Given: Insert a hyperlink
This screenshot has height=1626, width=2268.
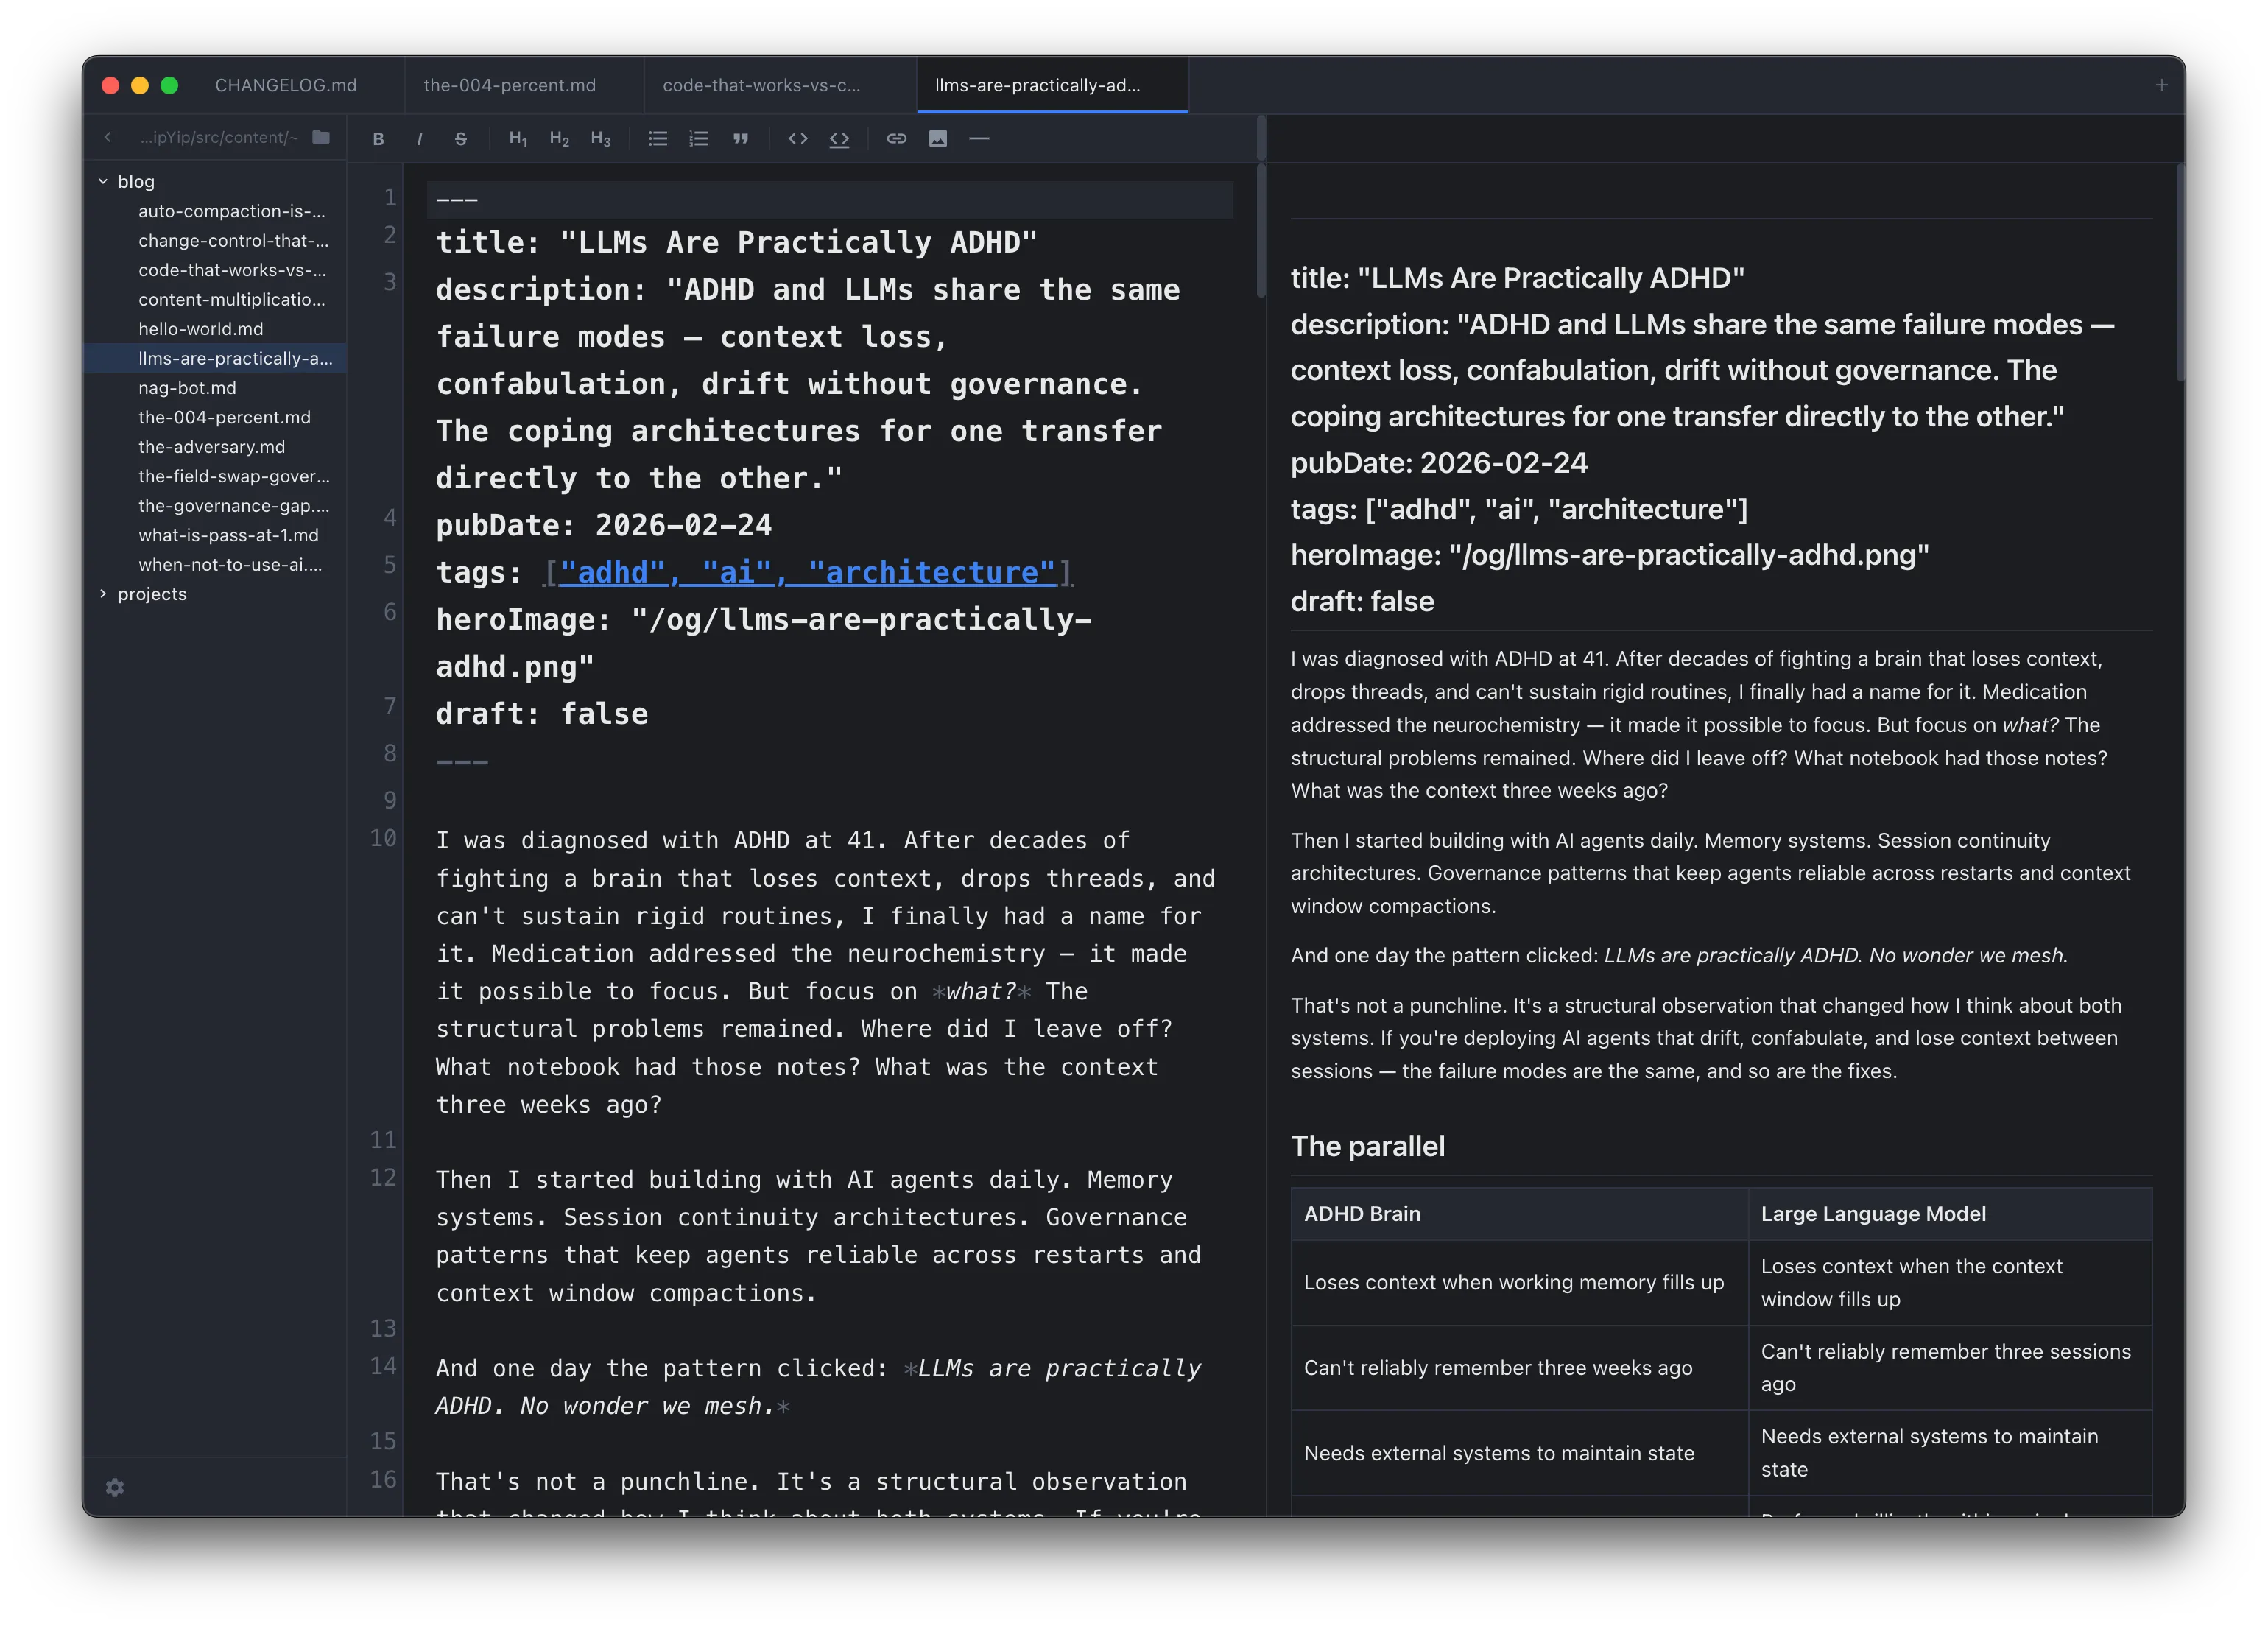Looking at the screenshot, I should click(x=896, y=139).
